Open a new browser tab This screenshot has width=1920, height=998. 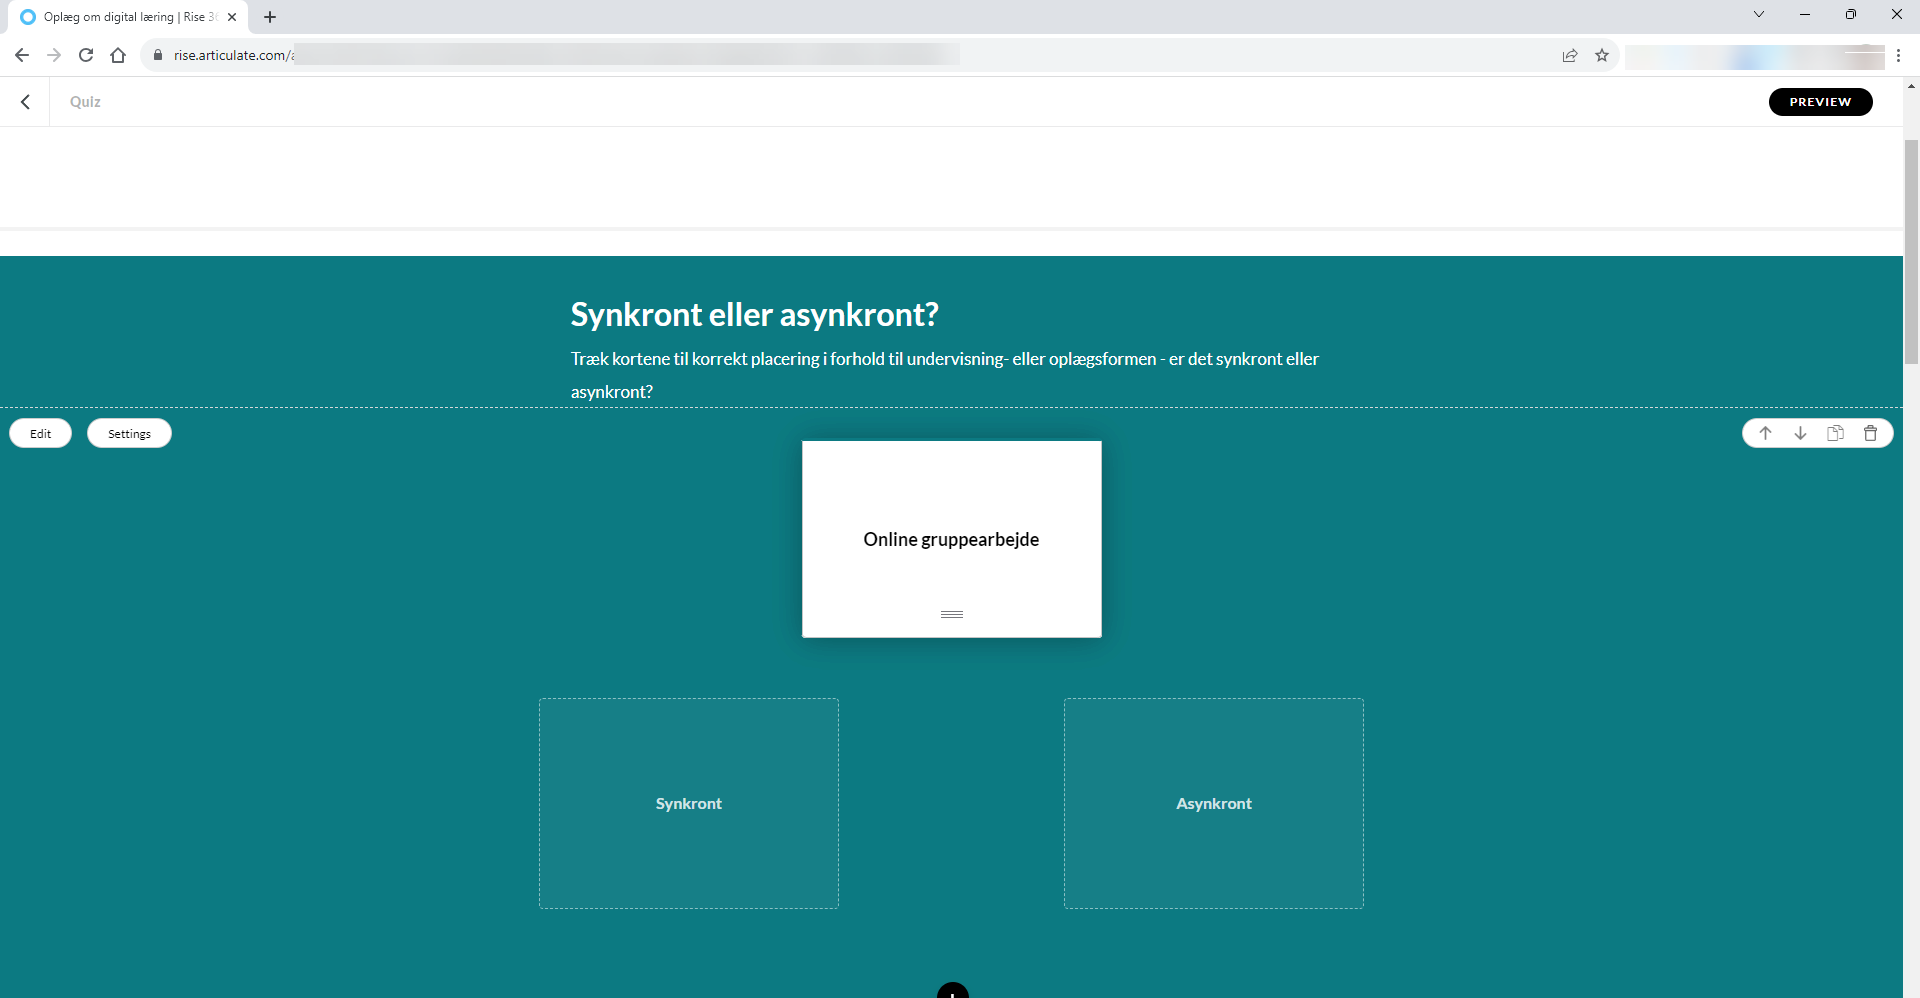(x=270, y=17)
